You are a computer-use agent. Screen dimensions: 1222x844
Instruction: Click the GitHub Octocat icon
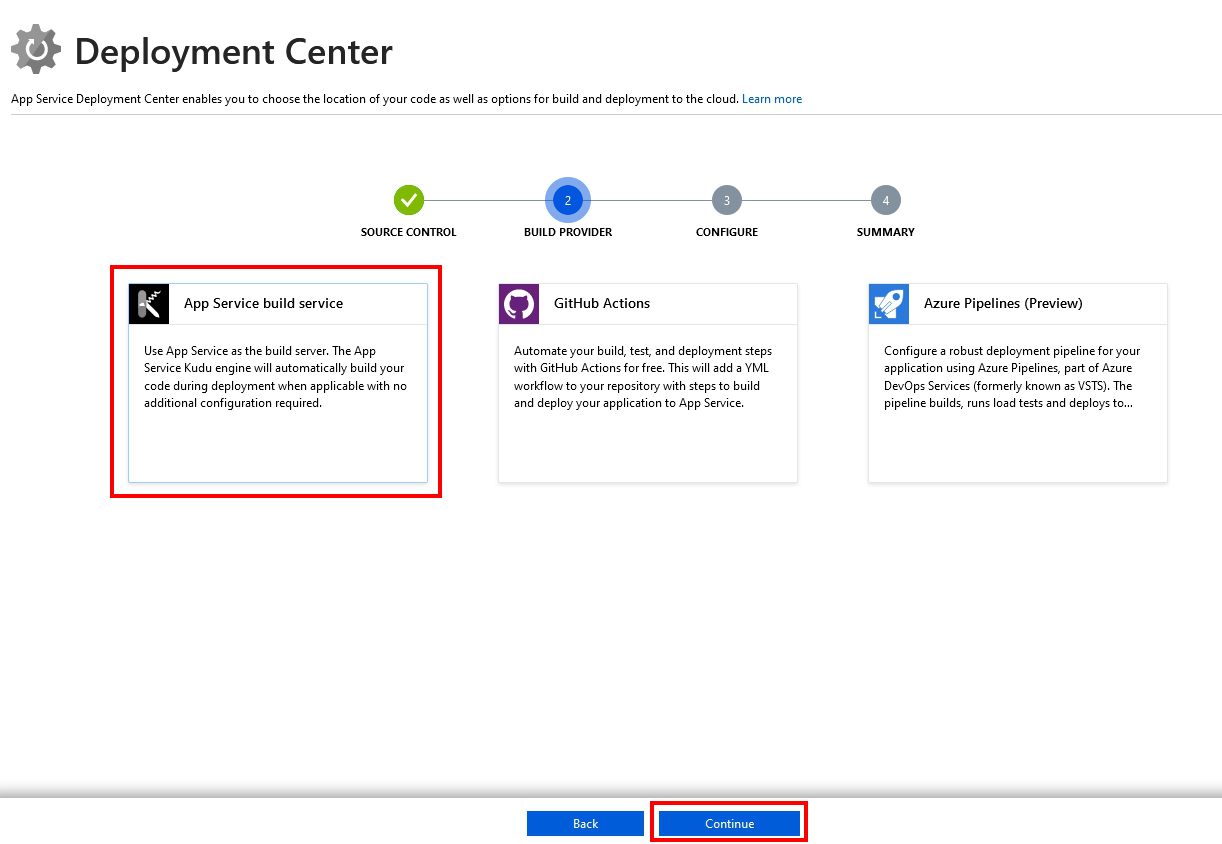point(519,304)
